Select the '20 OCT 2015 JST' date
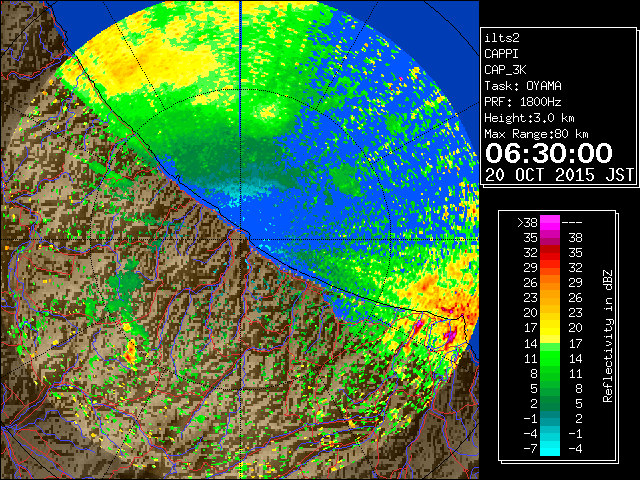The height and width of the screenshot is (480, 640). tap(560, 175)
